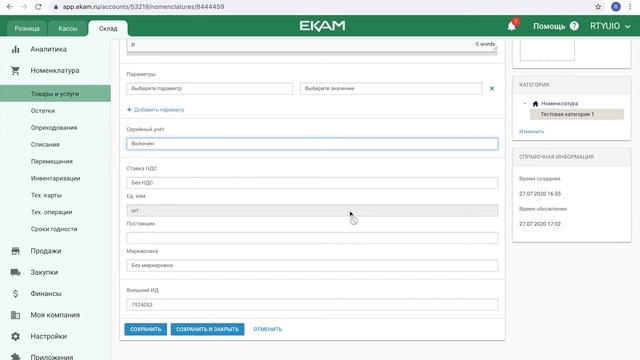
Task: Select the Склад tab
Action: pos(108,28)
